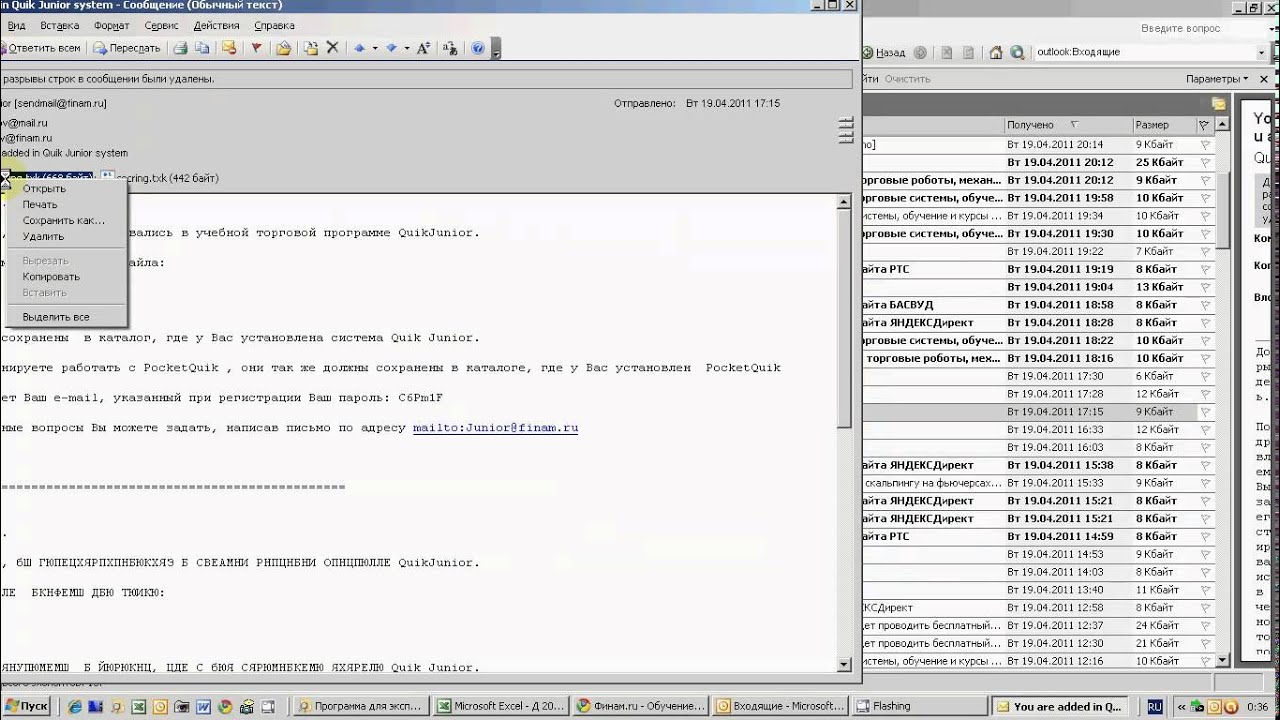The height and width of the screenshot is (720, 1280).
Task: Click the encoding/translate icon in message toolbar
Action: tap(450, 48)
